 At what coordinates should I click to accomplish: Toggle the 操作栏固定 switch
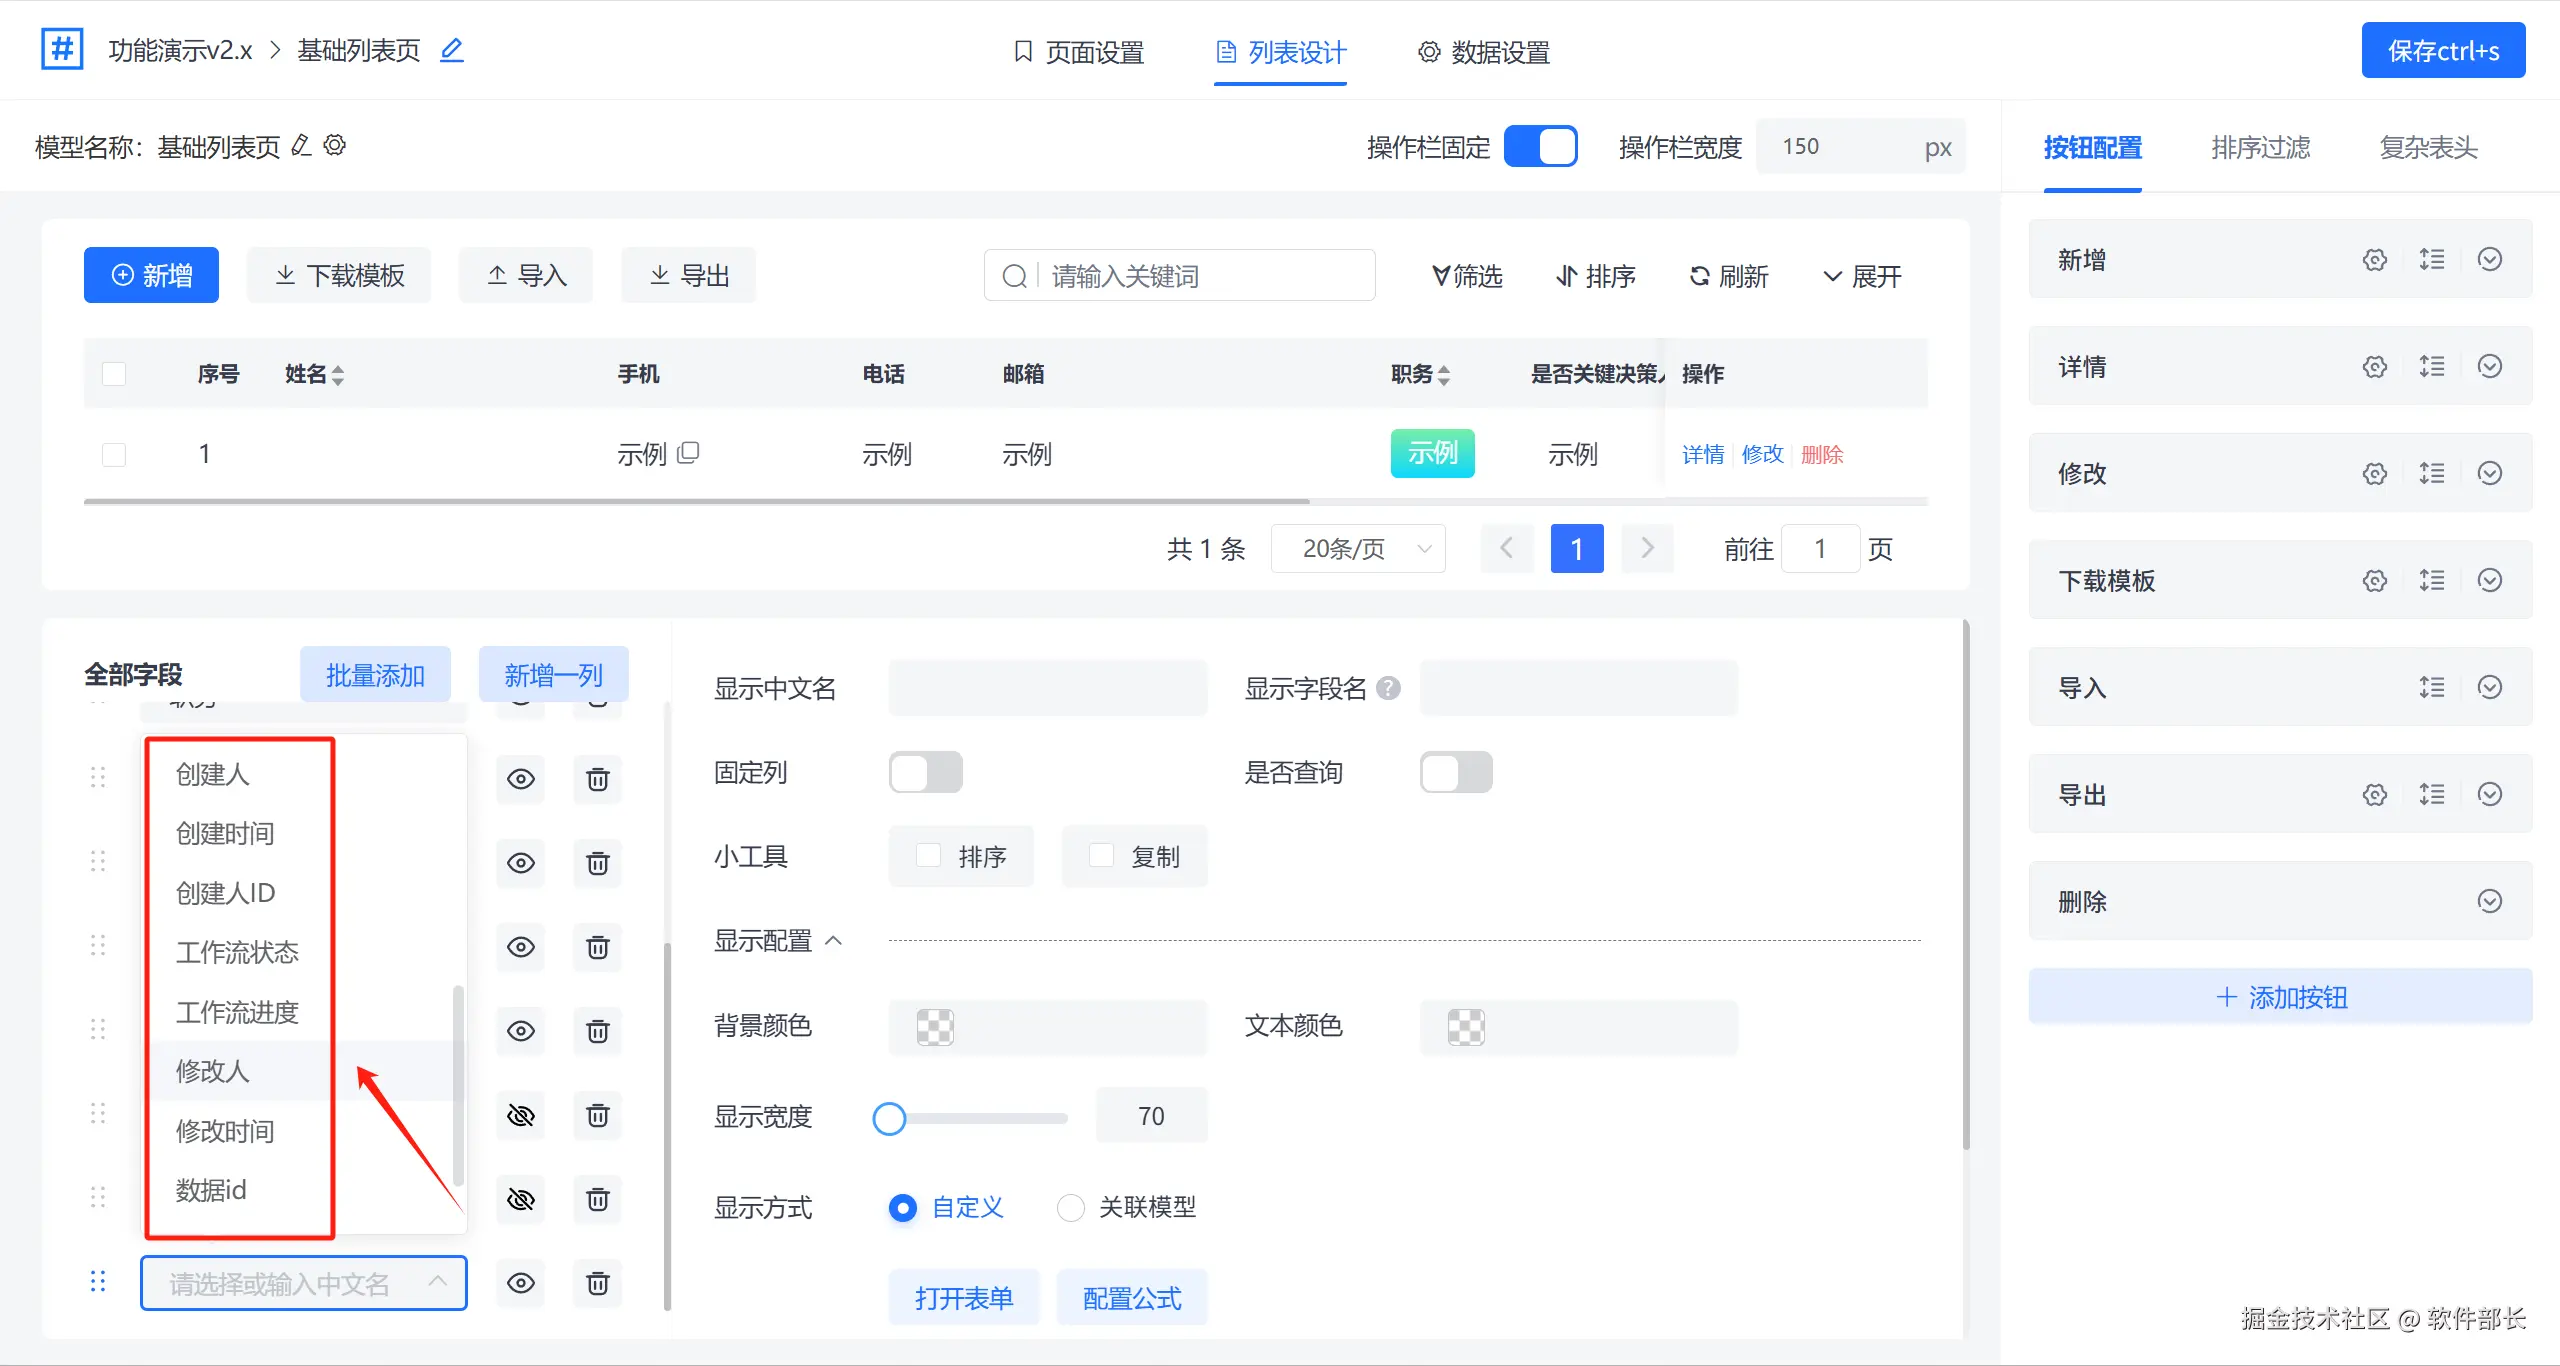click(1540, 147)
